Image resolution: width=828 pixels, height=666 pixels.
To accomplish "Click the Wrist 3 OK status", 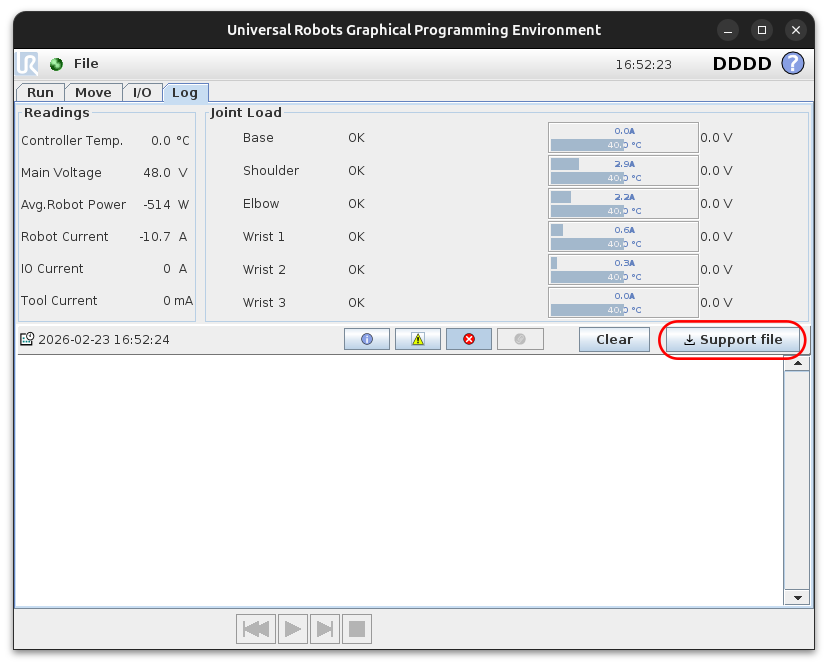I will 356,303.
